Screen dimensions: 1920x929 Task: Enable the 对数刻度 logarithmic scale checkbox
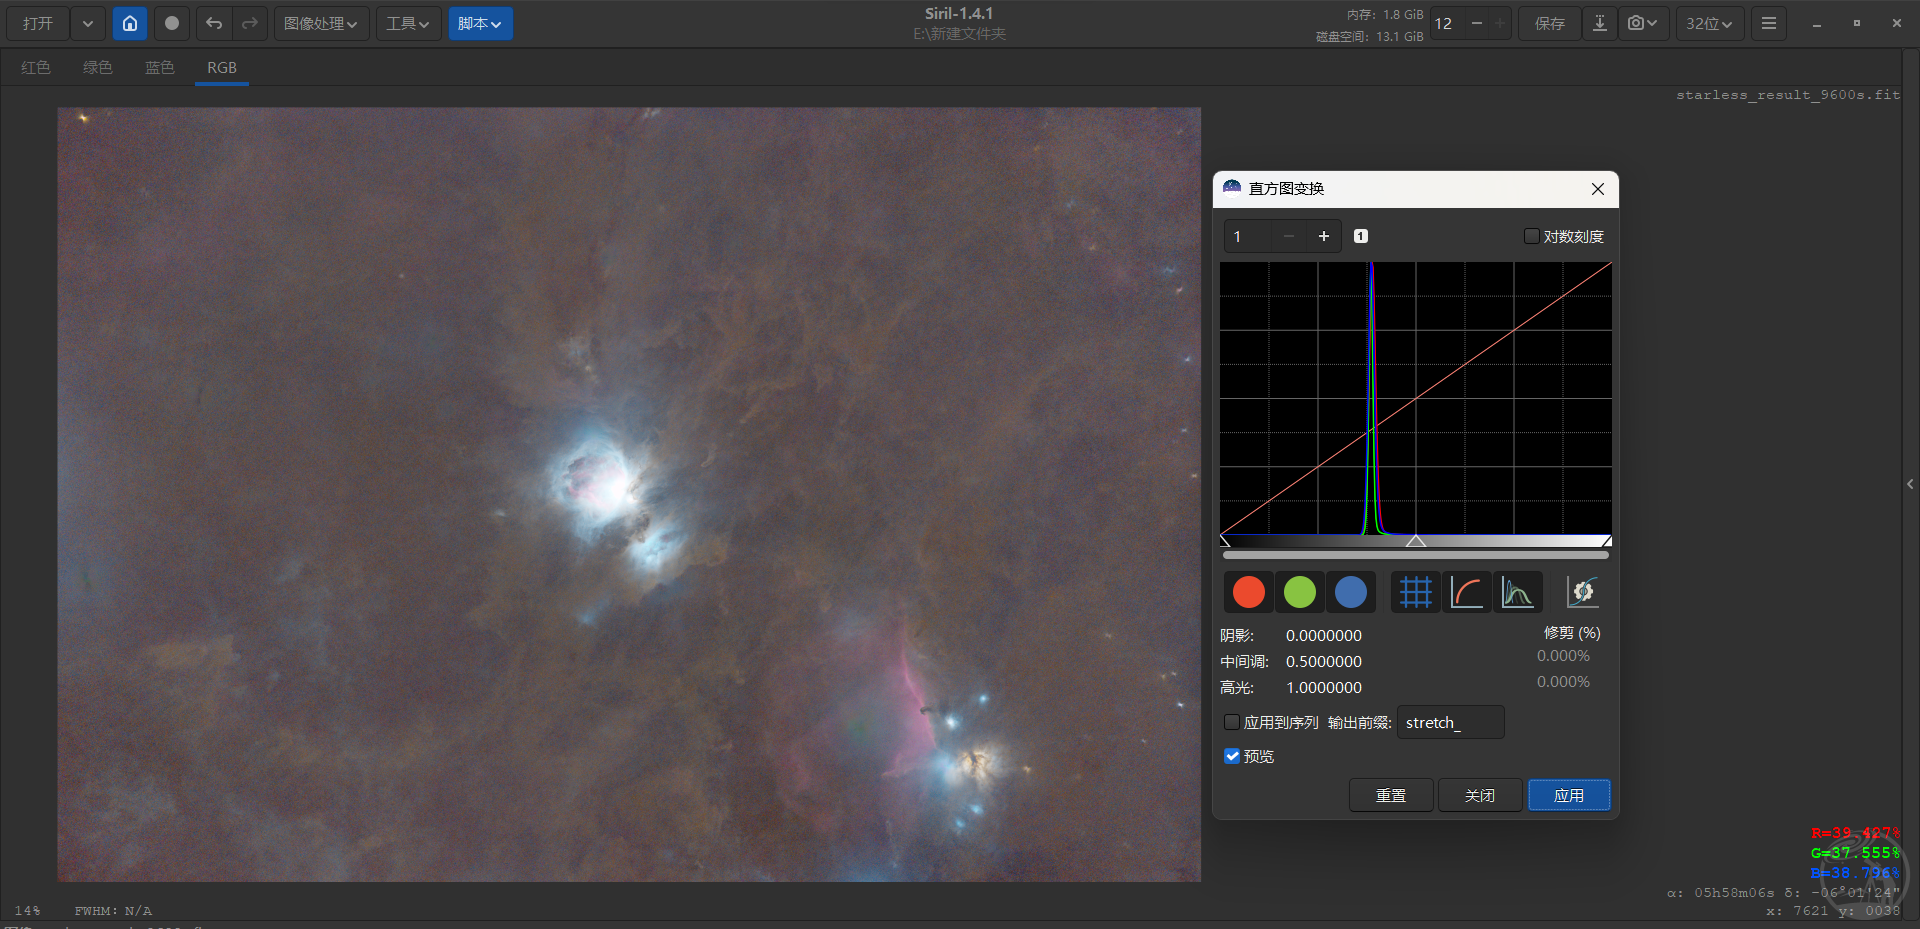coord(1531,236)
